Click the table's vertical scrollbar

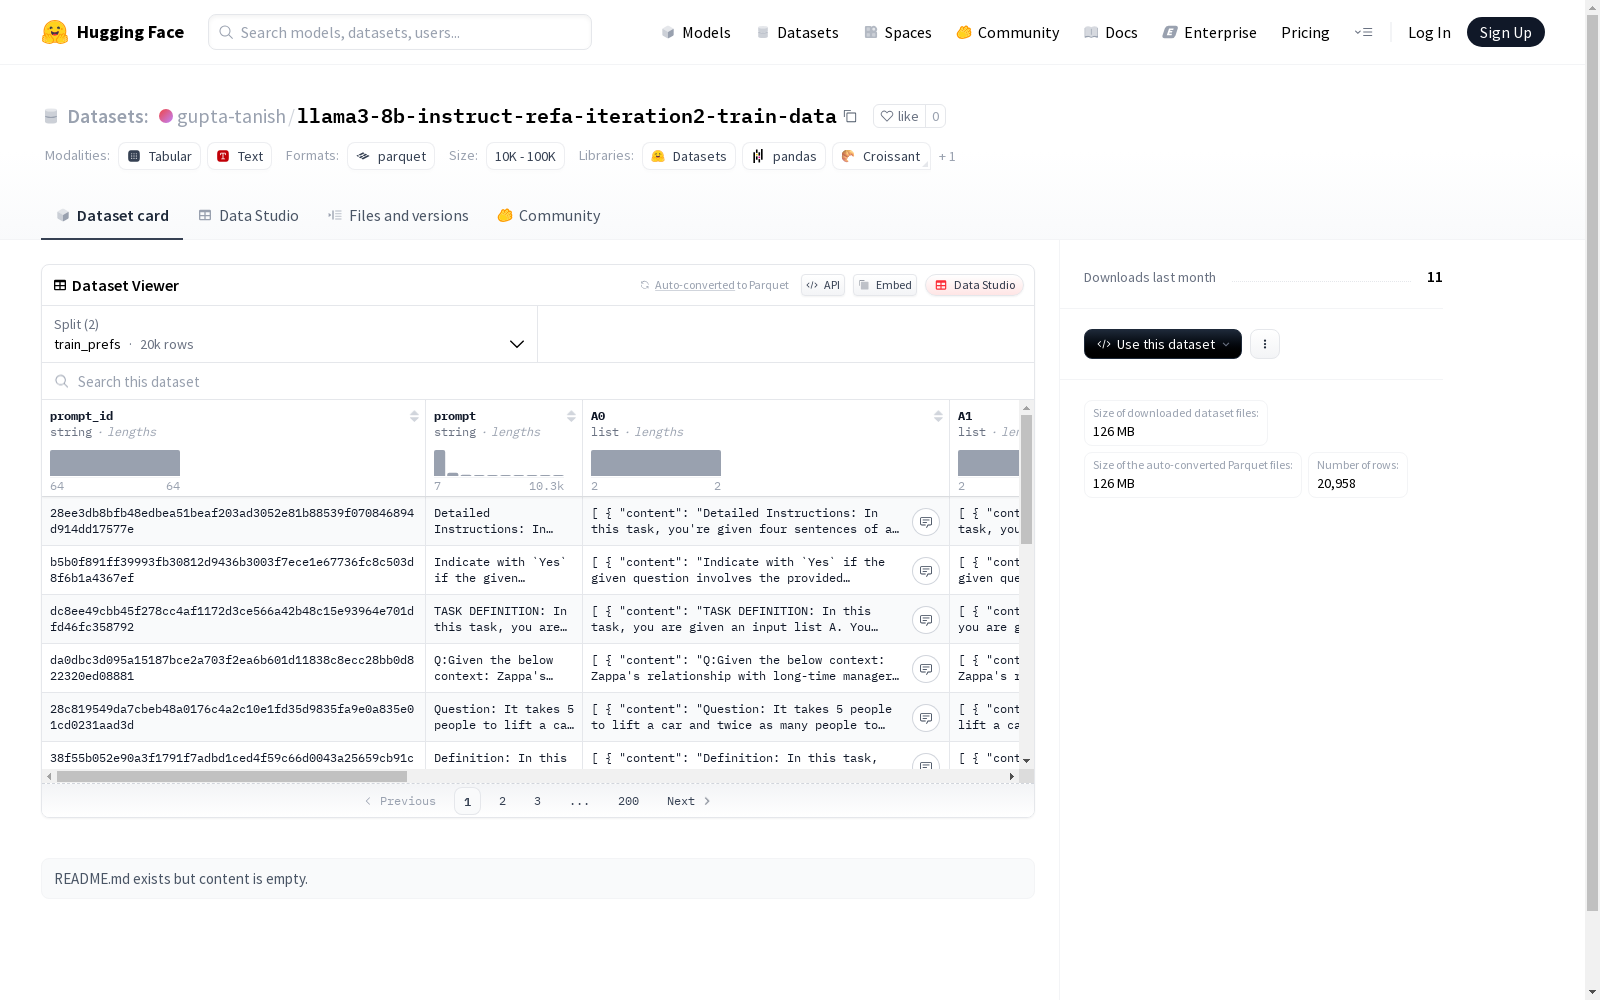(x=1026, y=479)
